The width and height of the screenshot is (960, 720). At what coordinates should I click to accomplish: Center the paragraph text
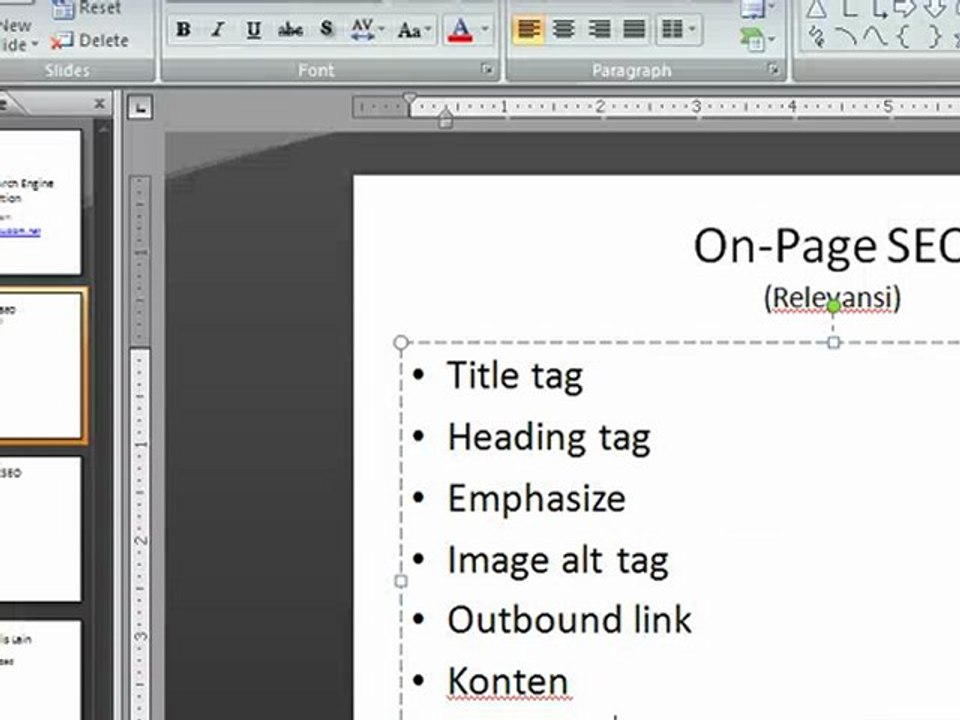point(563,29)
